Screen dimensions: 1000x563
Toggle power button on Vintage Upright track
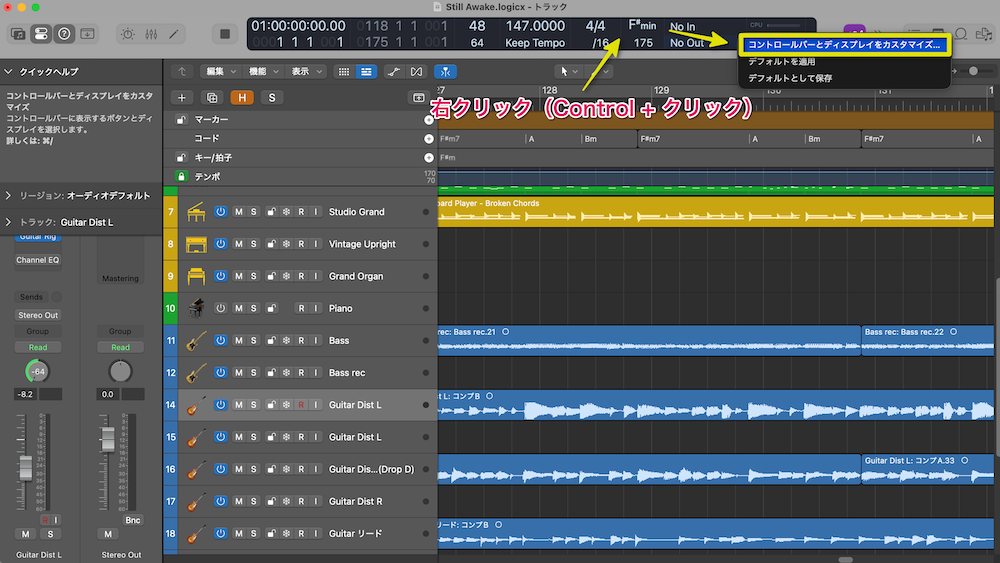tap(220, 244)
